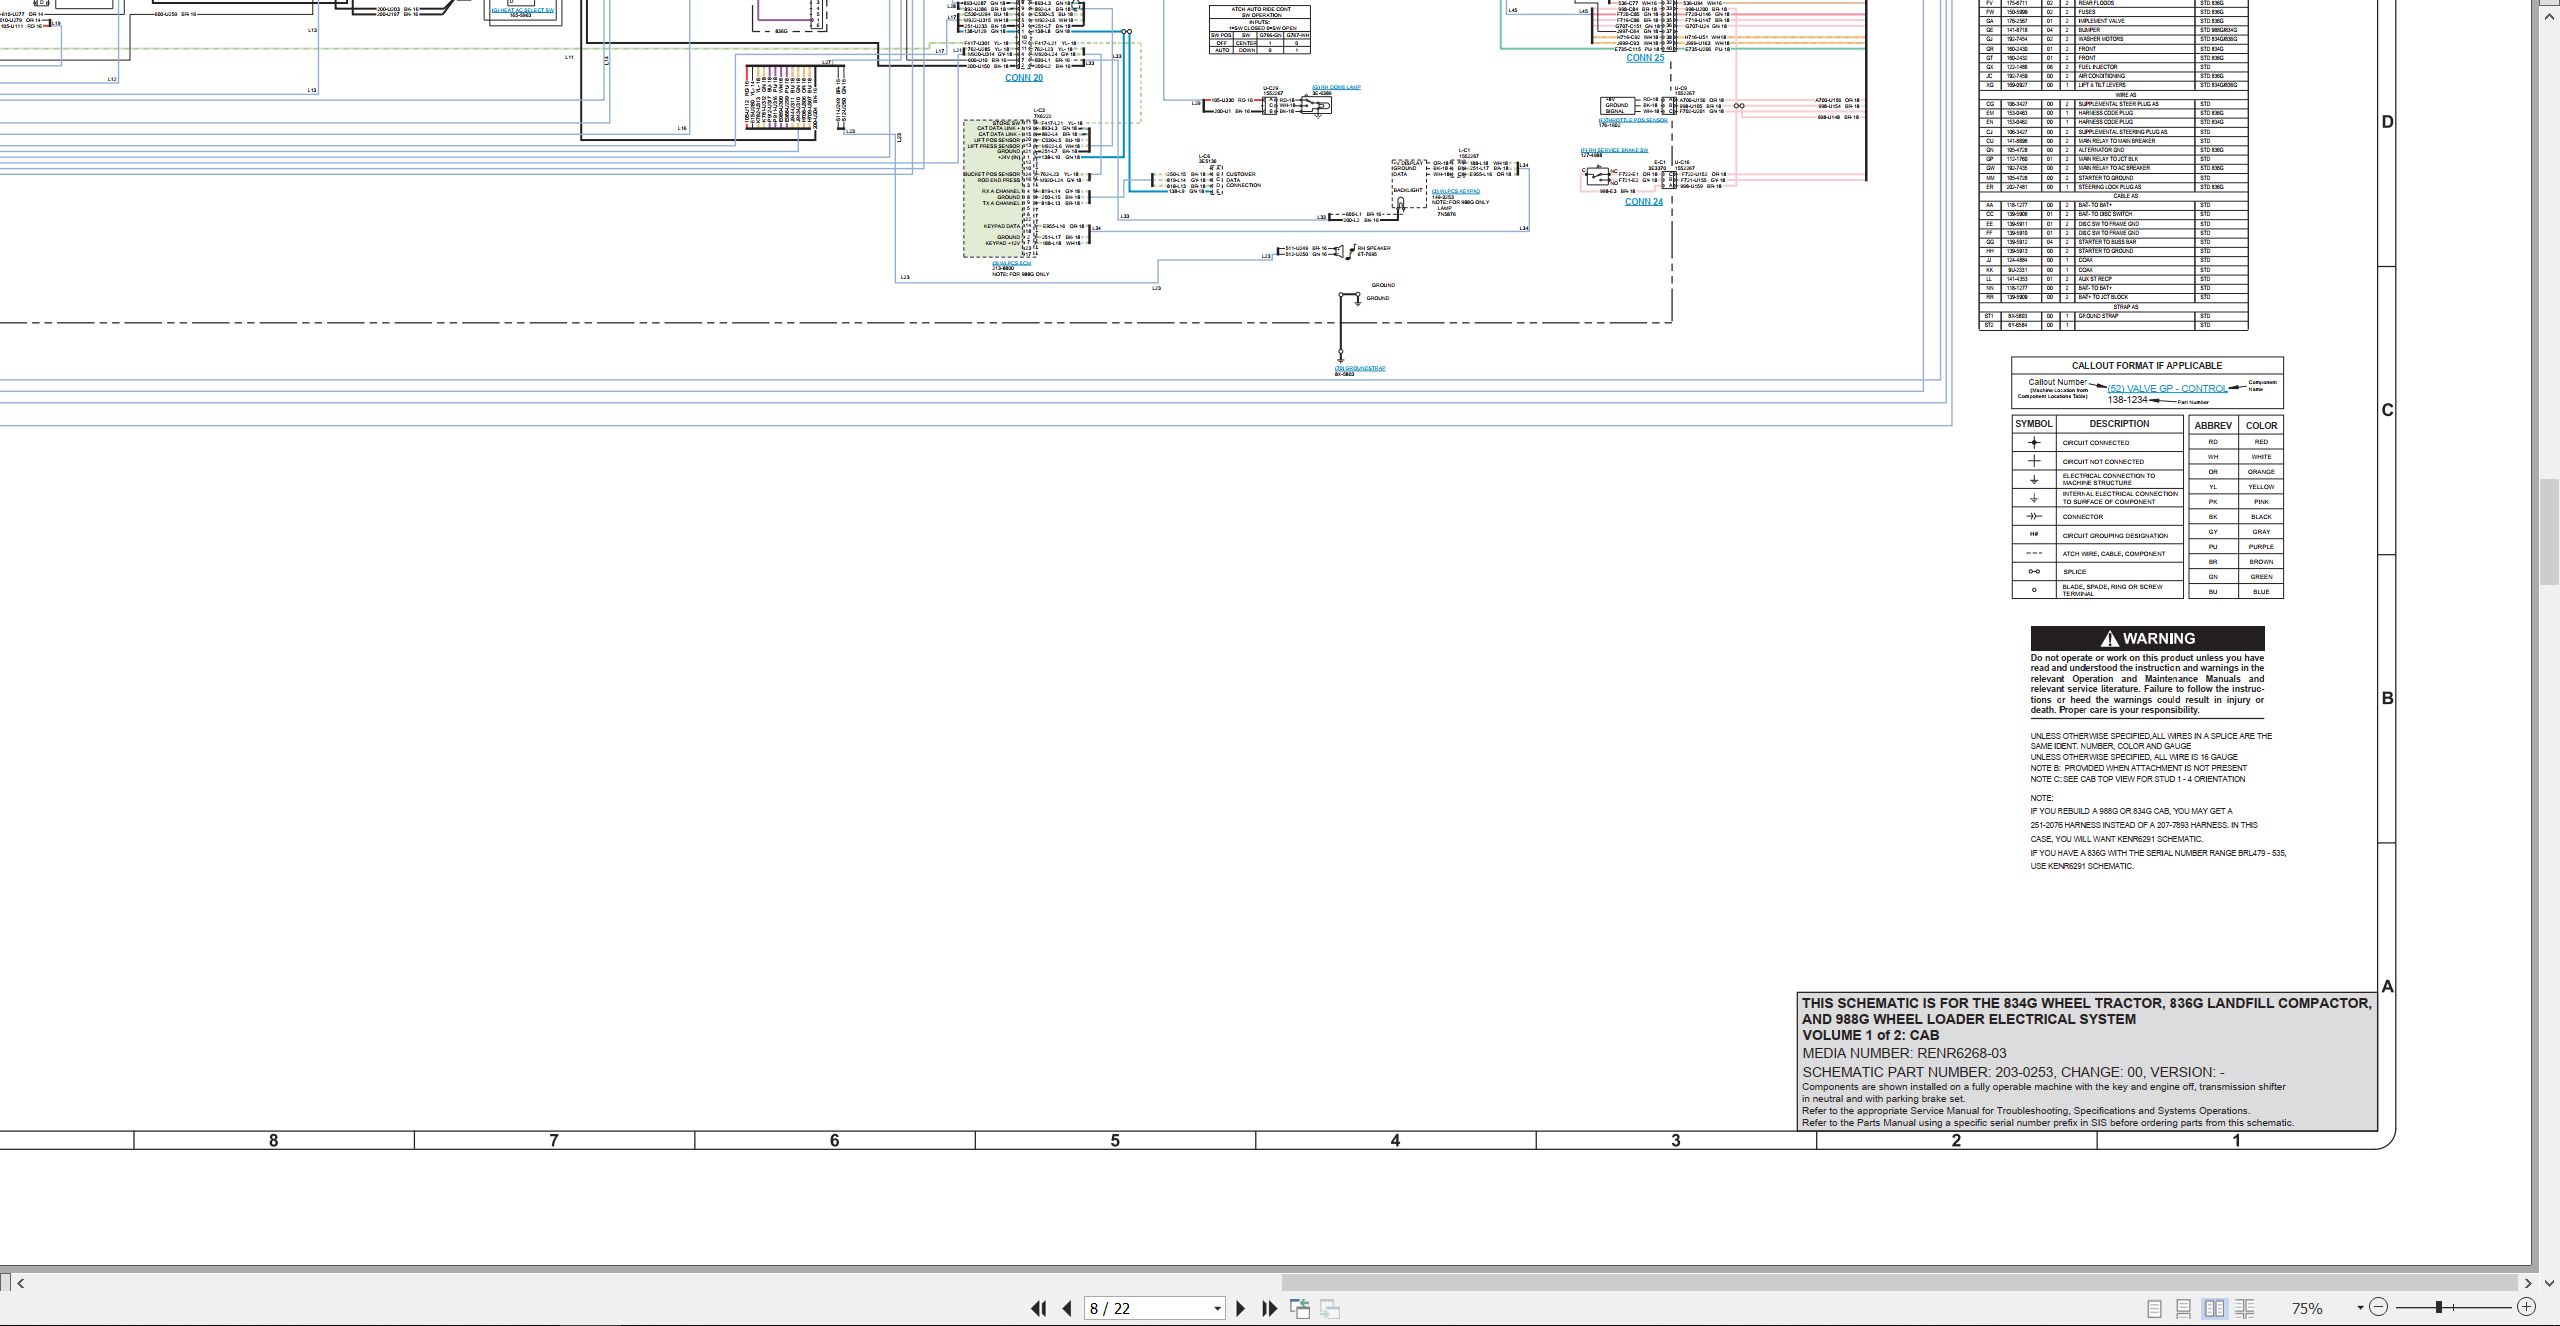This screenshot has width=2560, height=1326.
Task: Zoom out with the minus button
Action: click(2378, 1307)
